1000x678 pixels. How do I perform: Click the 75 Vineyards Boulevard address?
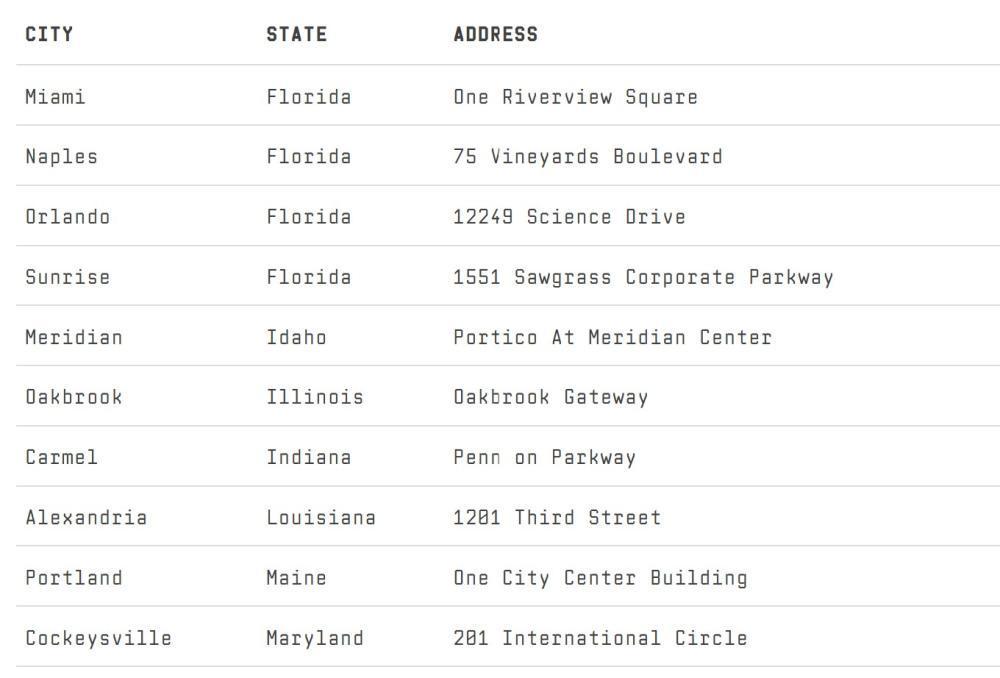[587, 157]
